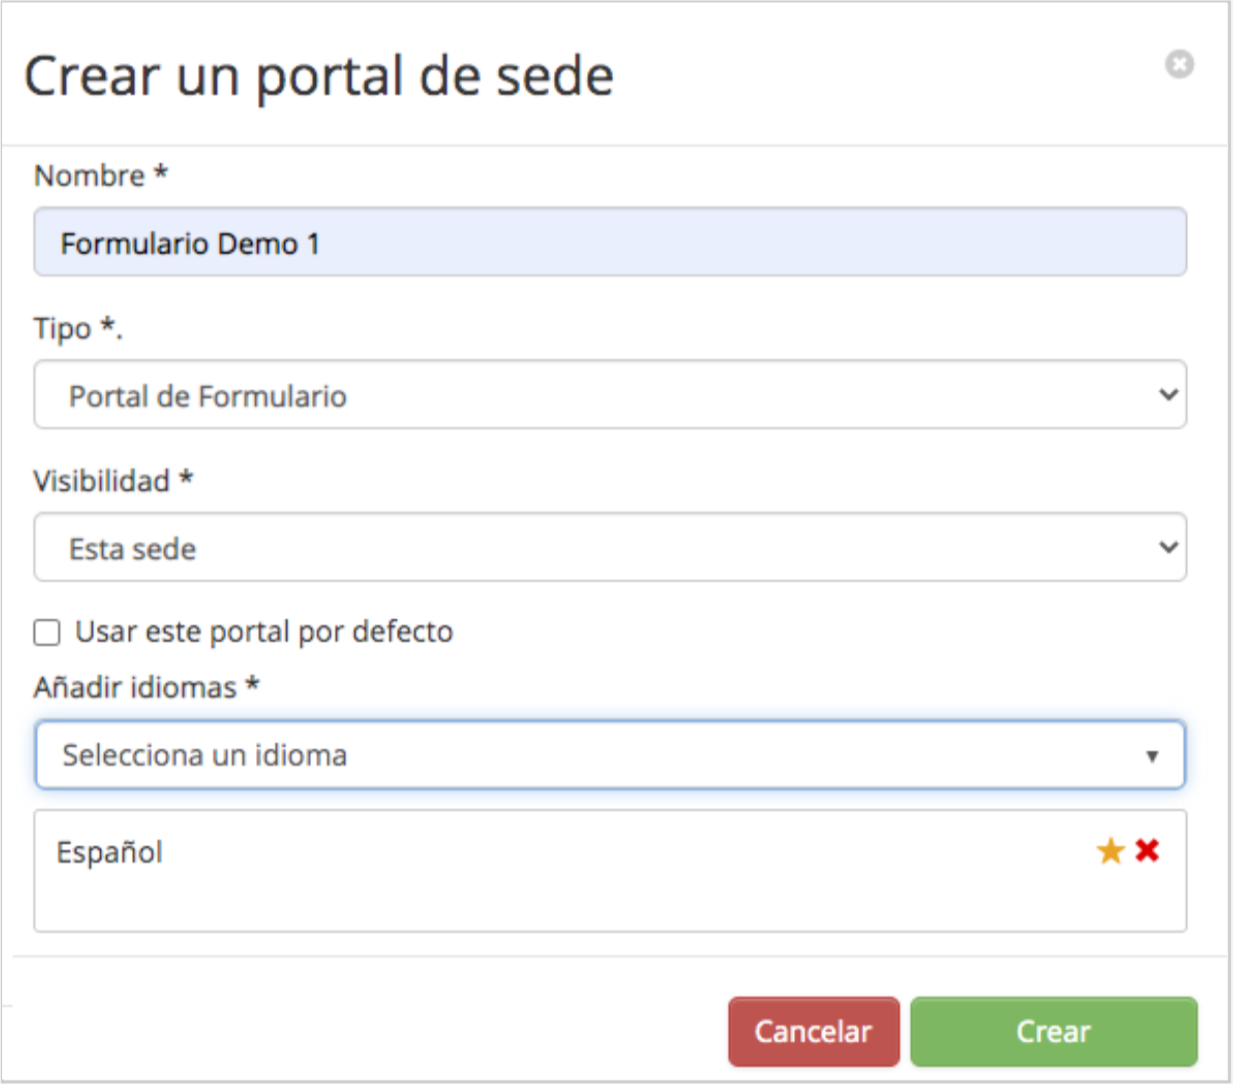Enable the 'Usar este portal por defecto' checkbox
1233x1084 pixels.
(47, 633)
